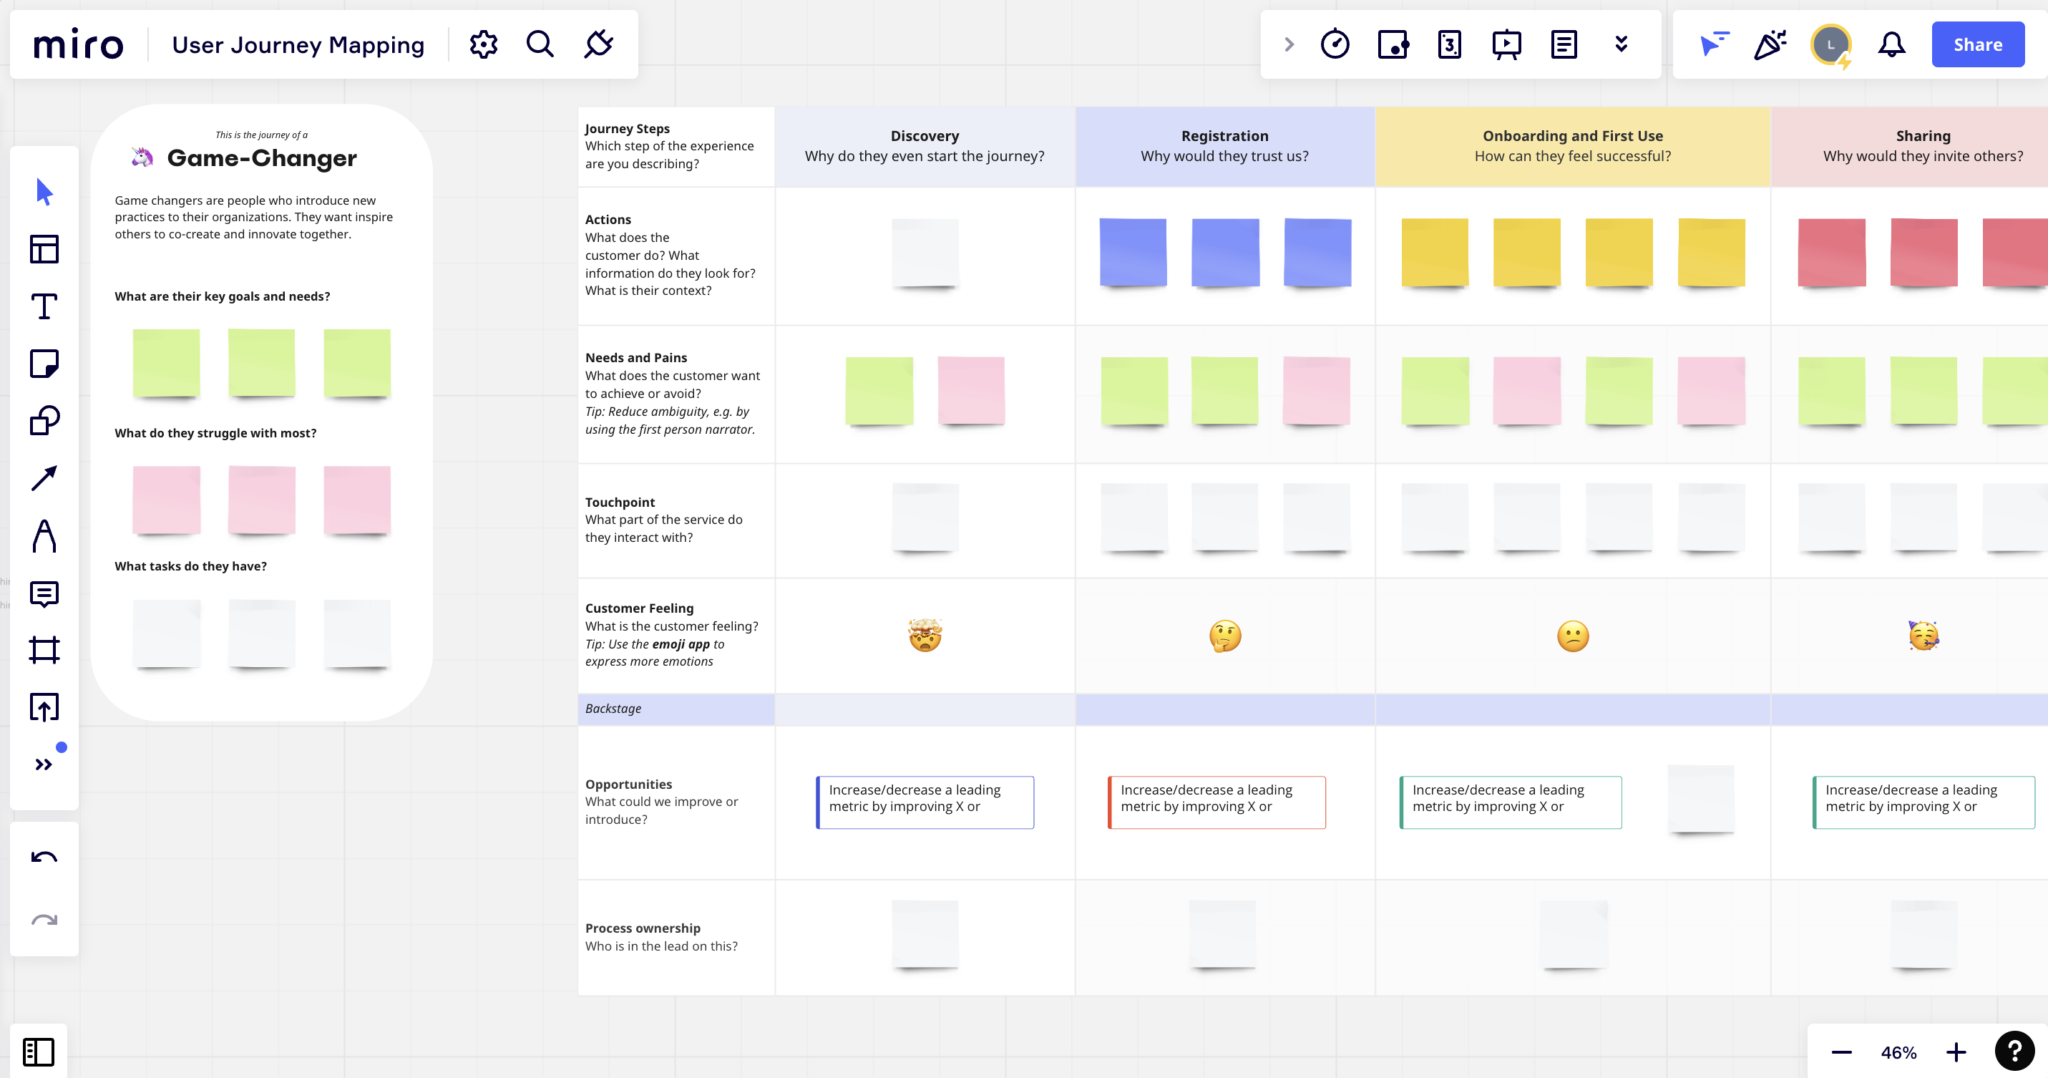
Task: Open the templates tool
Action: [x=44, y=249]
